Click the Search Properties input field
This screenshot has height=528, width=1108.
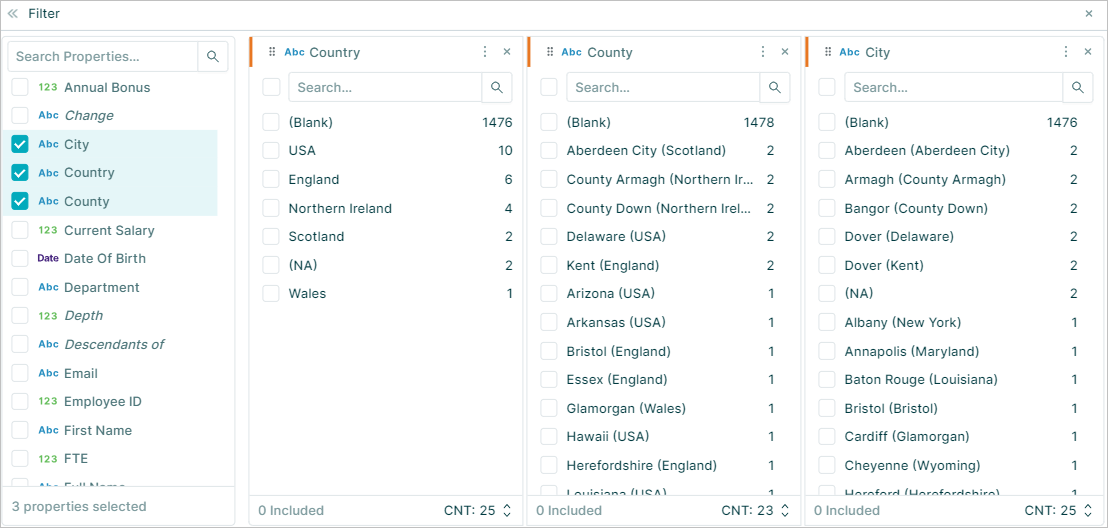[103, 57]
